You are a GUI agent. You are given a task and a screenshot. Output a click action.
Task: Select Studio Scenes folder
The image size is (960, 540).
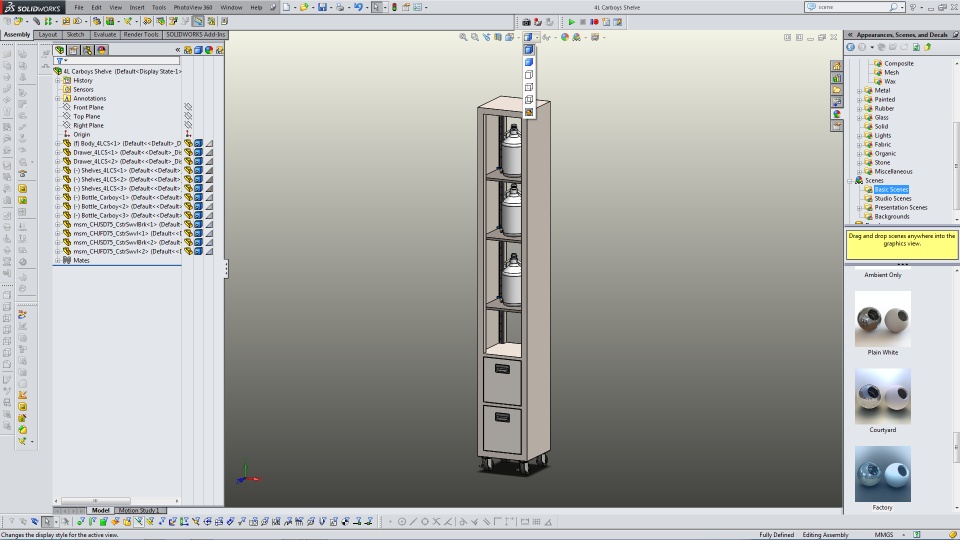tap(893, 198)
